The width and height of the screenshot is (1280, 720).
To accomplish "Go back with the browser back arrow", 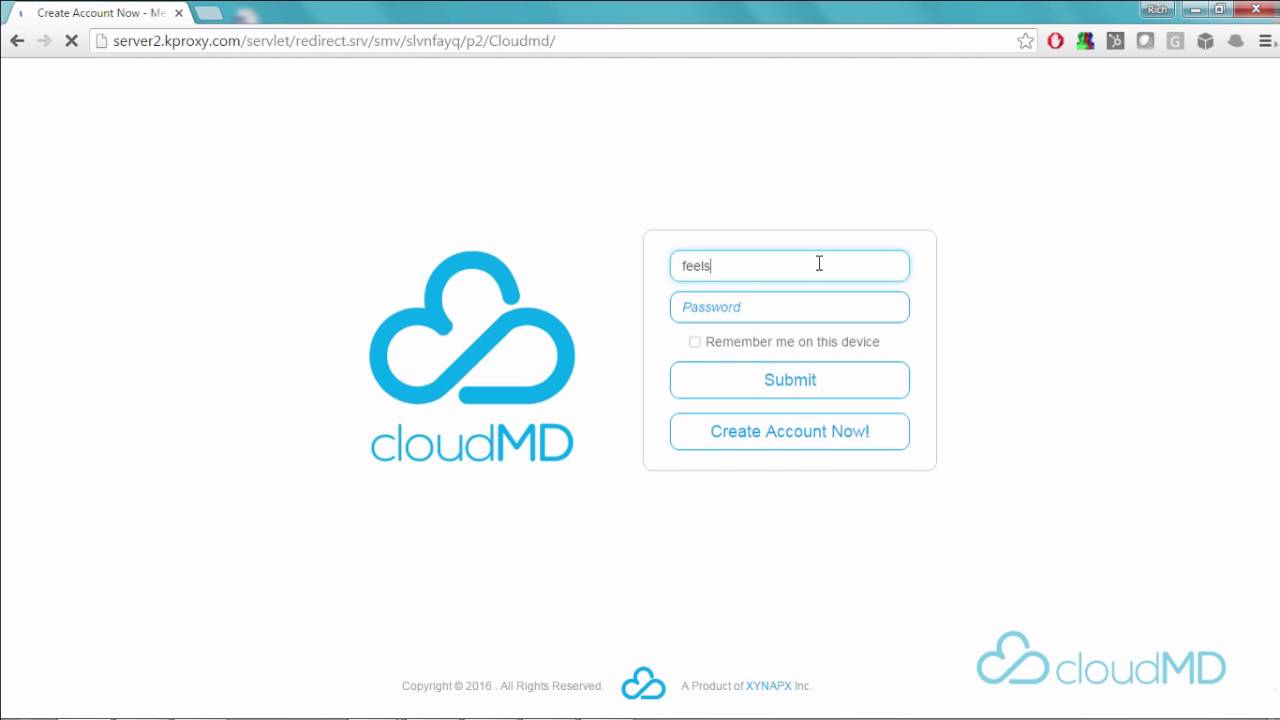I will (17, 41).
